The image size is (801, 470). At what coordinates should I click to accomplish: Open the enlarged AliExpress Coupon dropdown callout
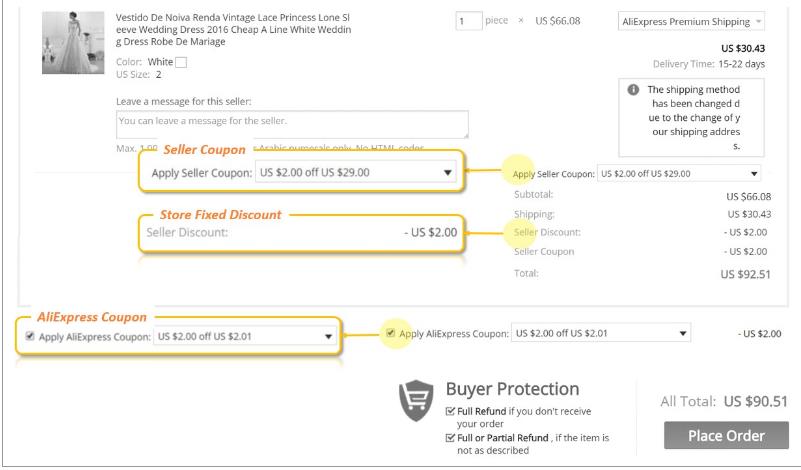245,336
